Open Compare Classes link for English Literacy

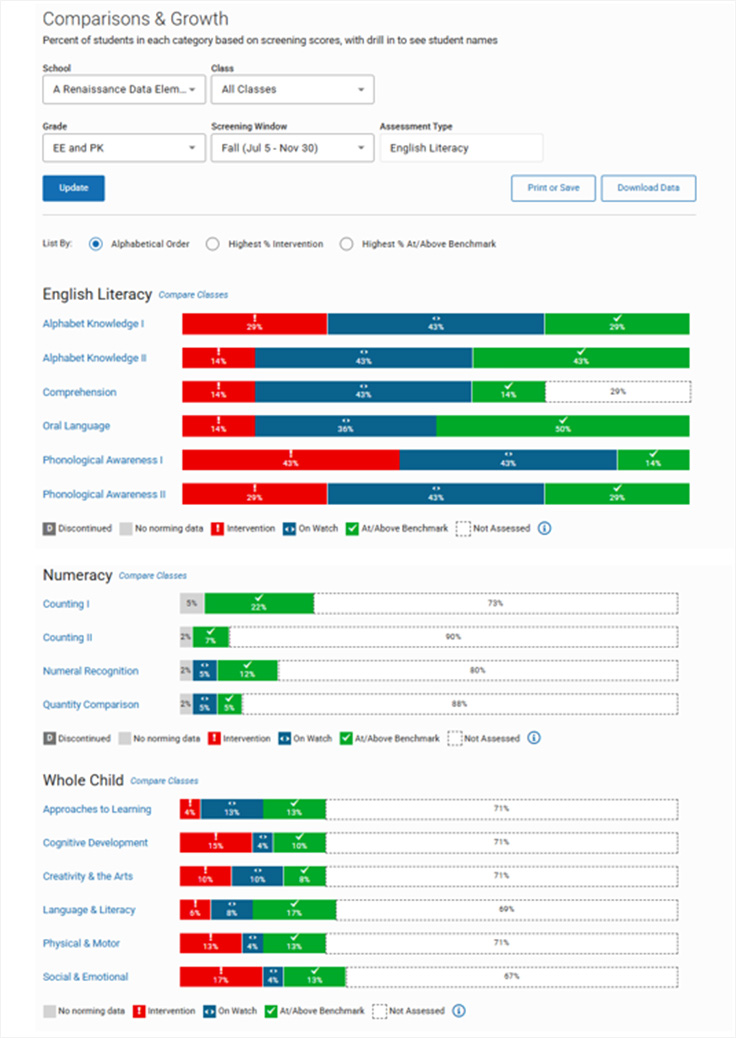click(x=193, y=295)
